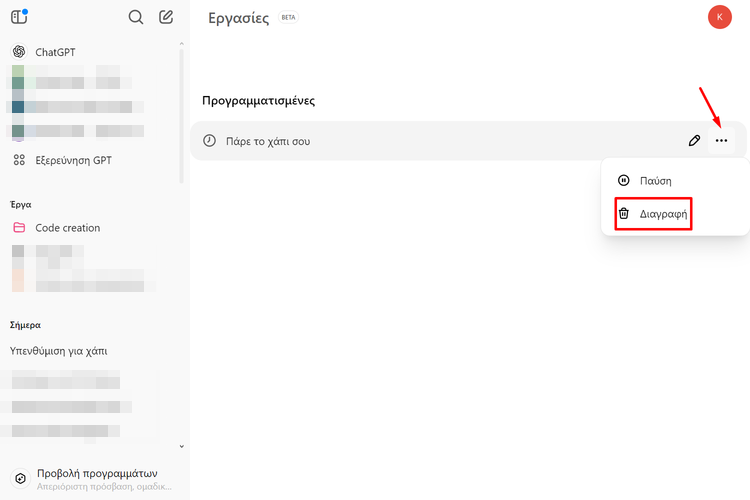Expand the sidebar chevron at bottom
This screenshot has width=750, height=500.
[x=181, y=446]
